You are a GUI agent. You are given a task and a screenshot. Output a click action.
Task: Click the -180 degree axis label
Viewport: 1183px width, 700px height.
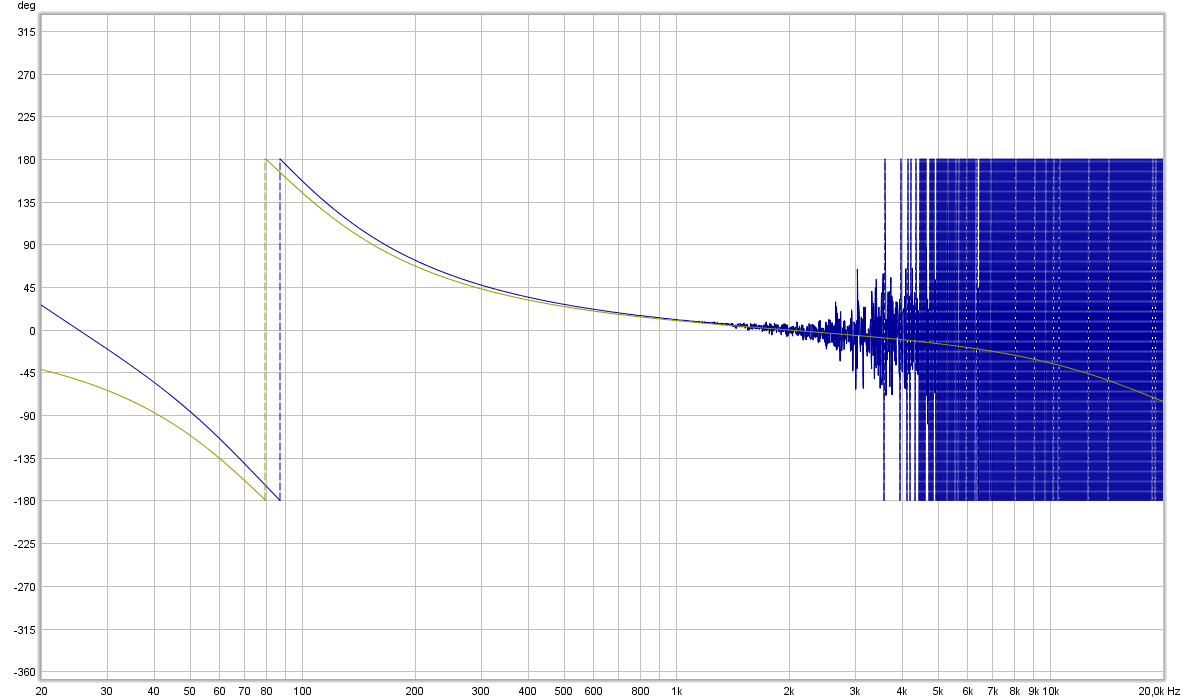25,501
